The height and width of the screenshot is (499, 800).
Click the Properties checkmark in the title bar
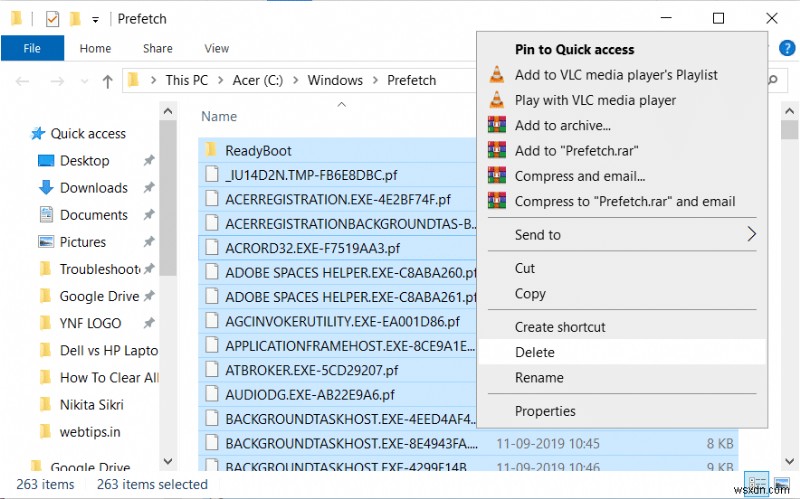click(x=52, y=18)
